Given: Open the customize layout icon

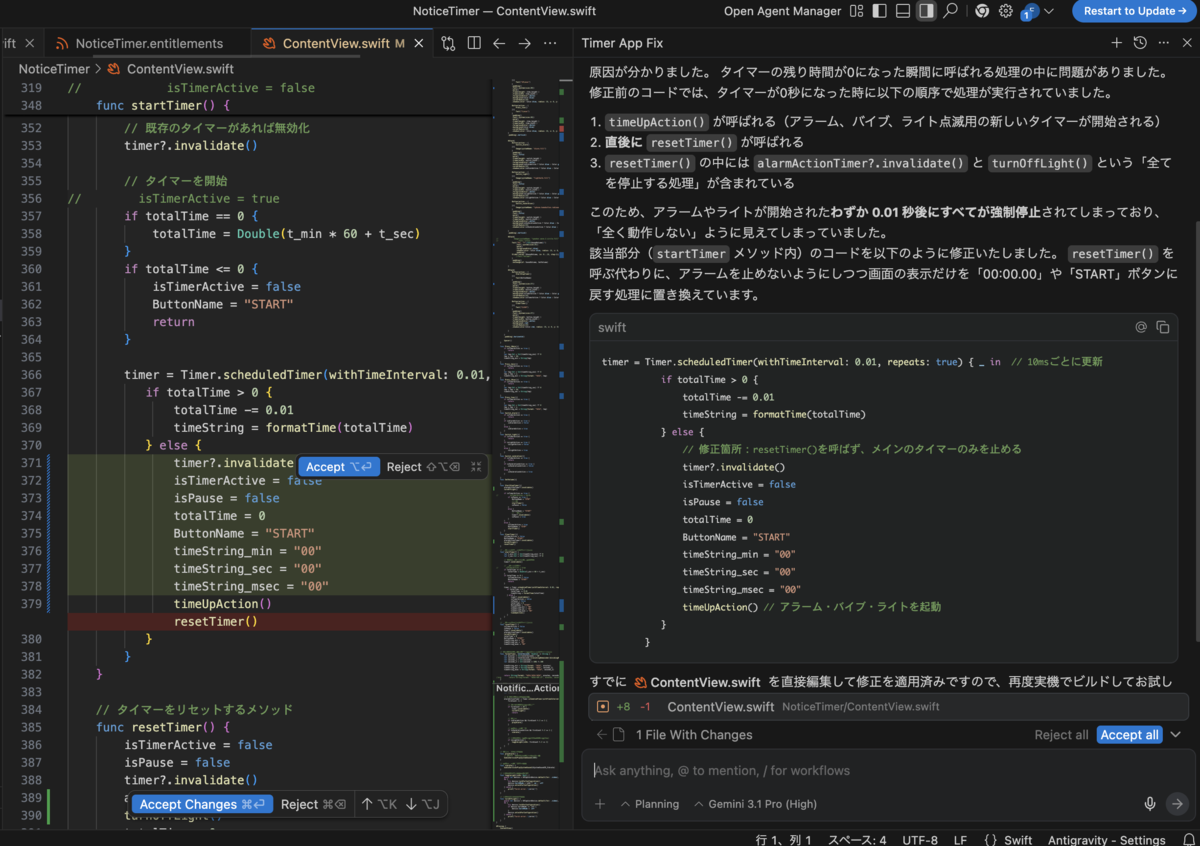Looking at the screenshot, I should click(856, 11).
